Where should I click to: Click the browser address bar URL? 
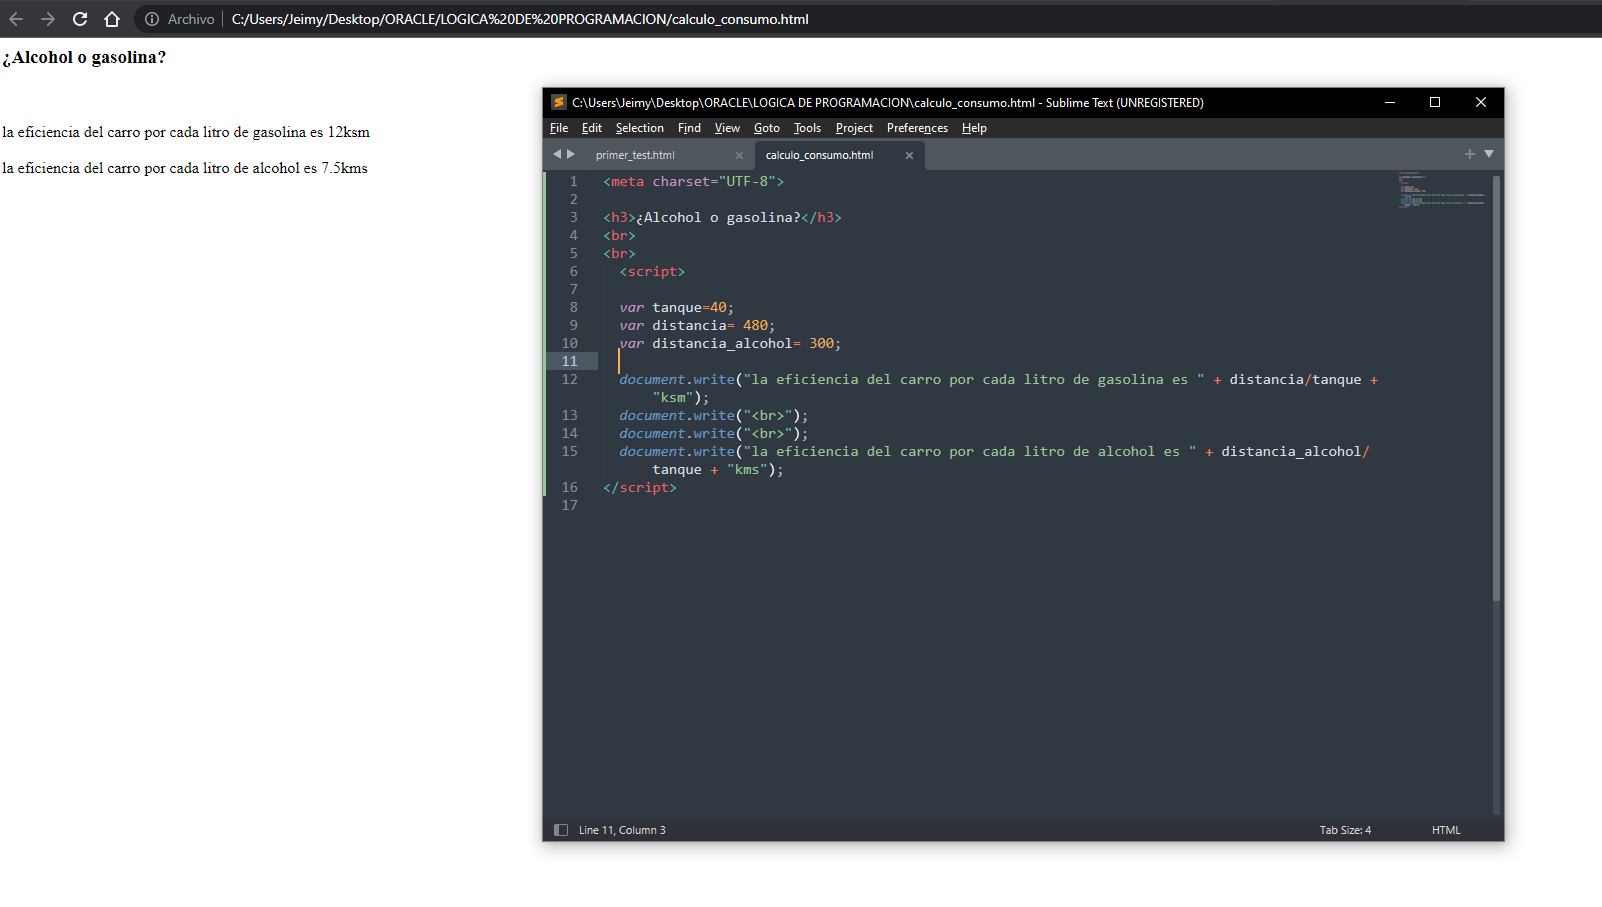pos(520,19)
